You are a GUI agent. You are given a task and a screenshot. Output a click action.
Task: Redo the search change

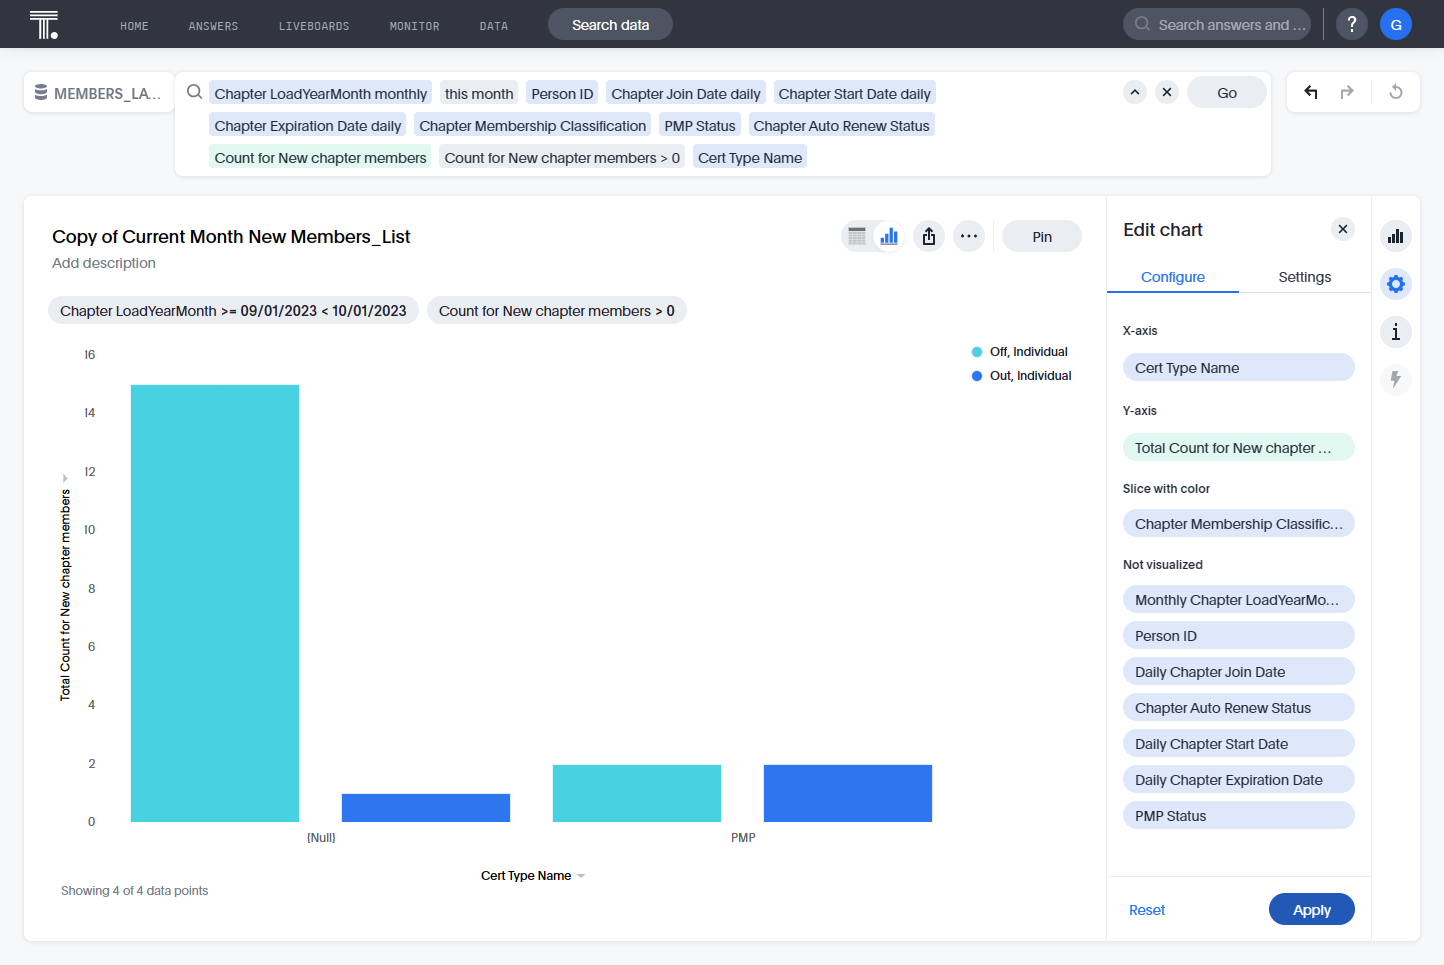tap(1347, 92)
